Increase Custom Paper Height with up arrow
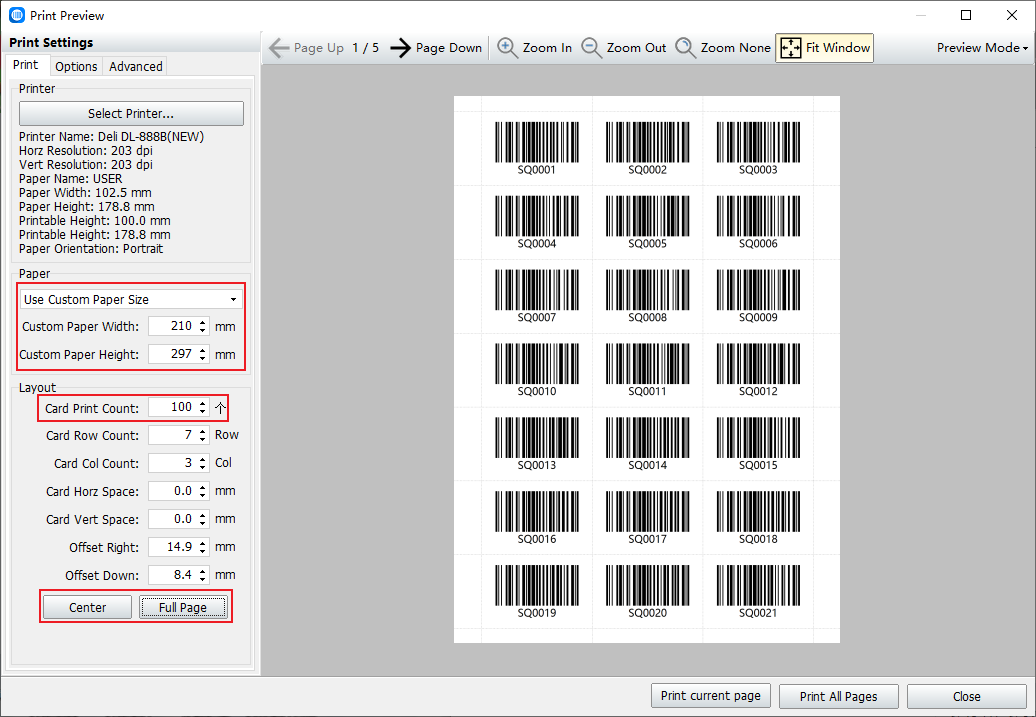Image resolution: width=1036 pixels, height=717 pixels. [203, 350]
